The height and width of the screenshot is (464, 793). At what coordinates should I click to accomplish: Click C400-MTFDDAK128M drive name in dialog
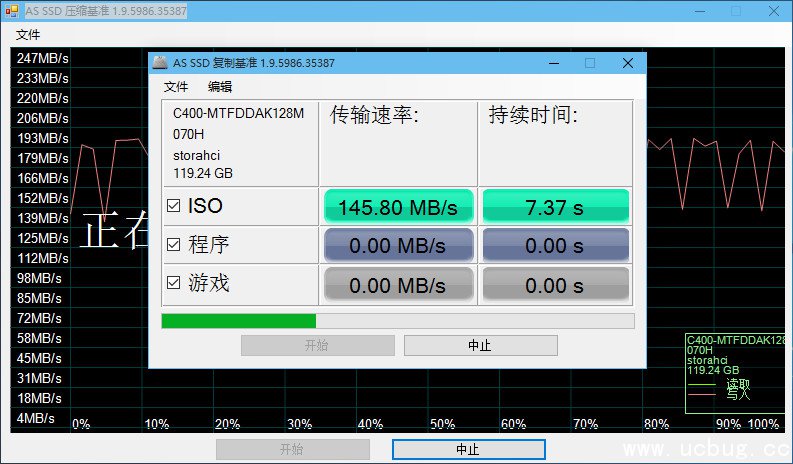pos(239,113)
